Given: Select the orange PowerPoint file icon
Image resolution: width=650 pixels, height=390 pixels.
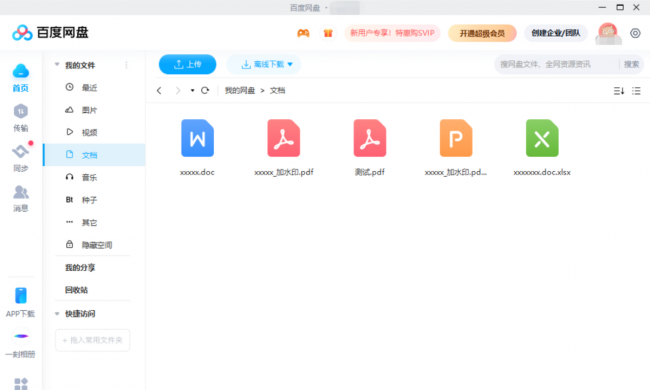Looking at the screenshot, I should coord(456,138).
